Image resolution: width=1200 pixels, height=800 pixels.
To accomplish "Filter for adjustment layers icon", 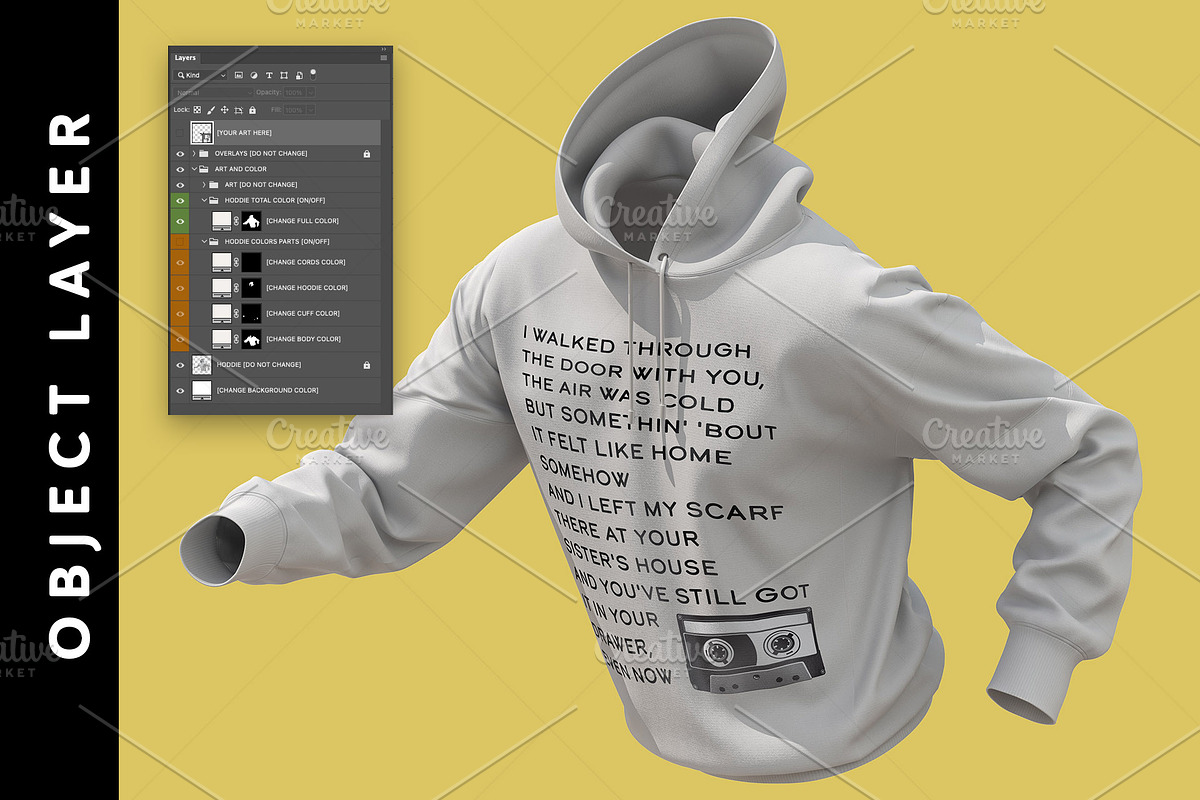I will pos(254,75).
